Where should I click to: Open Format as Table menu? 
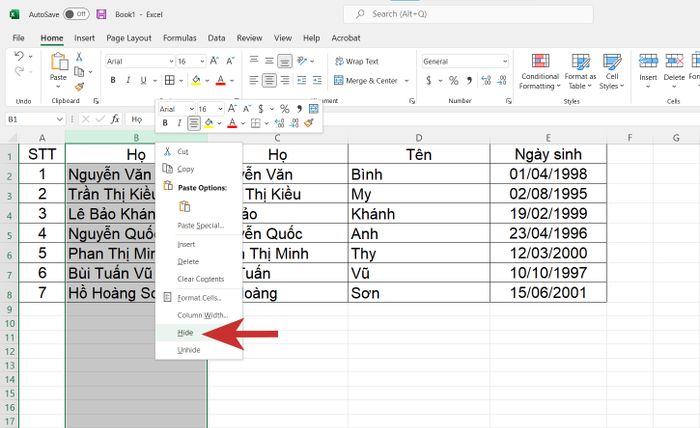tap(580, 71)
